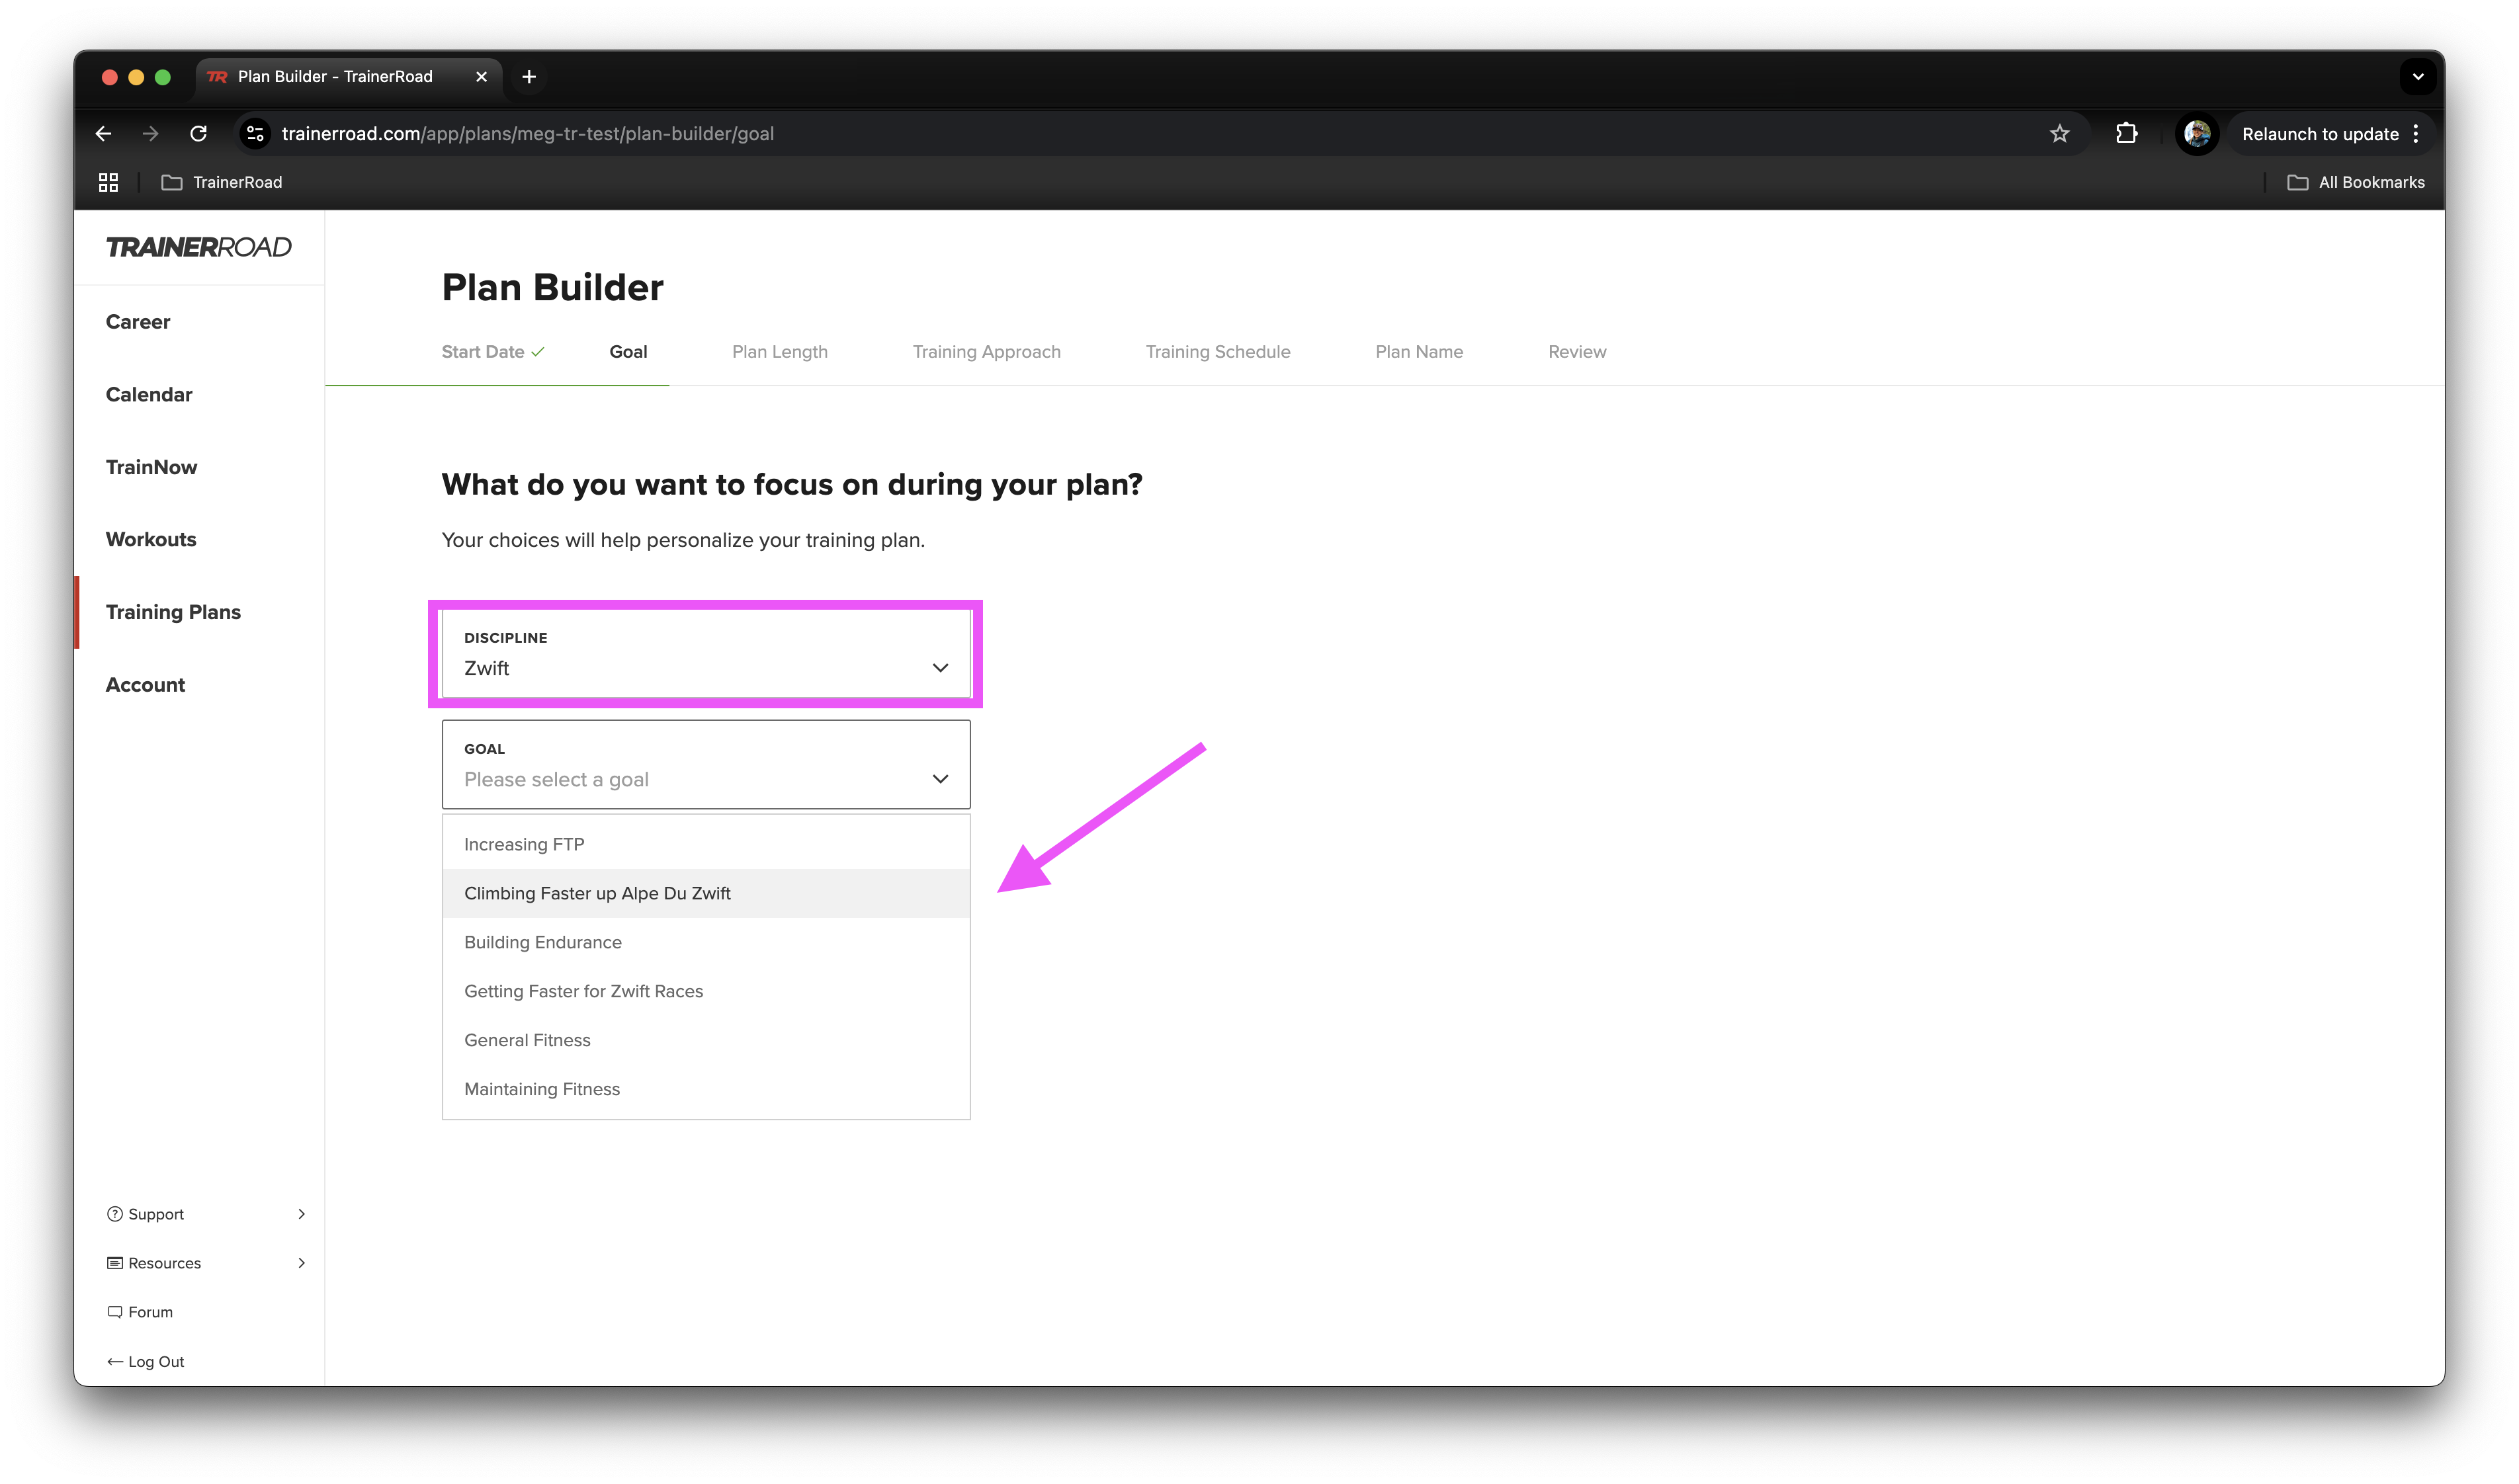Viewport: 2519px width, 1484px height.
Task: Open a new browser tab
Action: point(529,76)
